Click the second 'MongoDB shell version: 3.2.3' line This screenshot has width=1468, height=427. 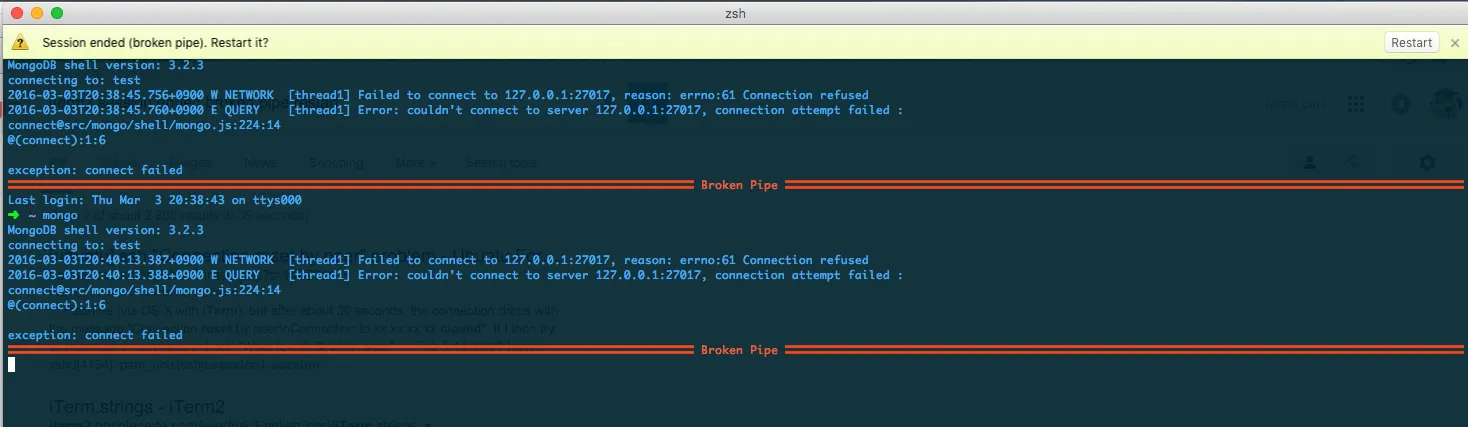point(105,230)
